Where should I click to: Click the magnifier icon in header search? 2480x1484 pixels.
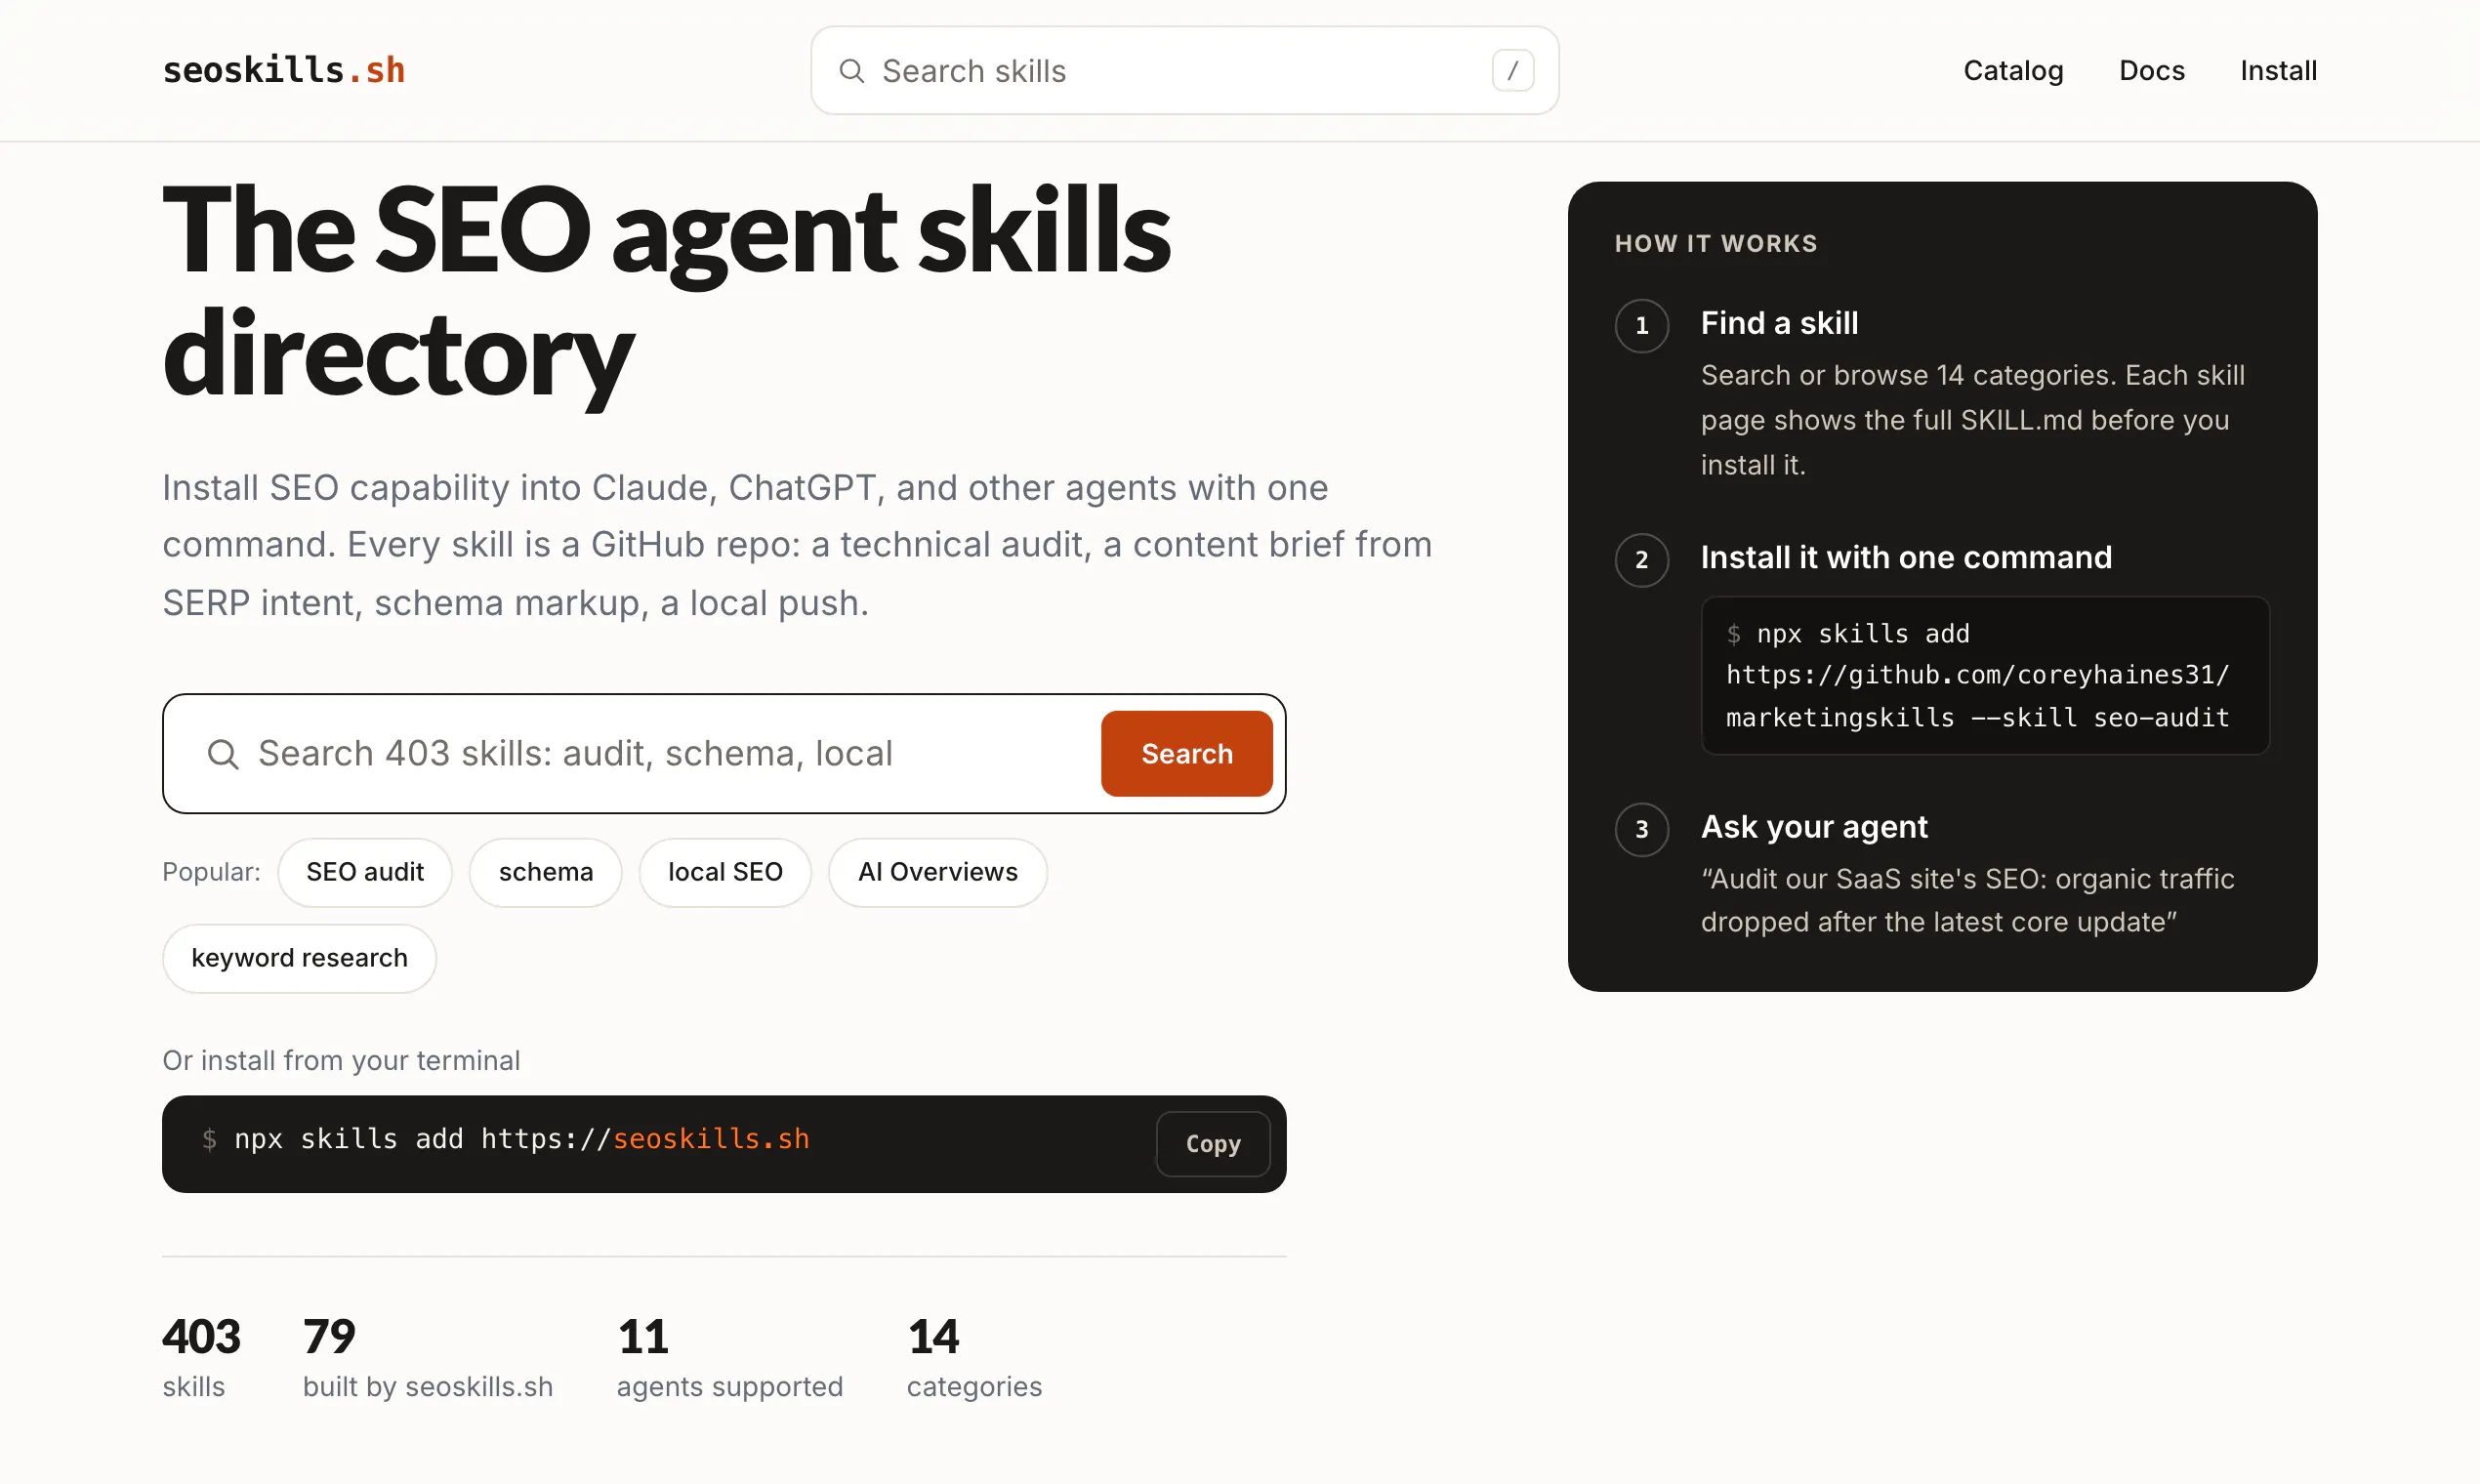(x=851, y=71)
